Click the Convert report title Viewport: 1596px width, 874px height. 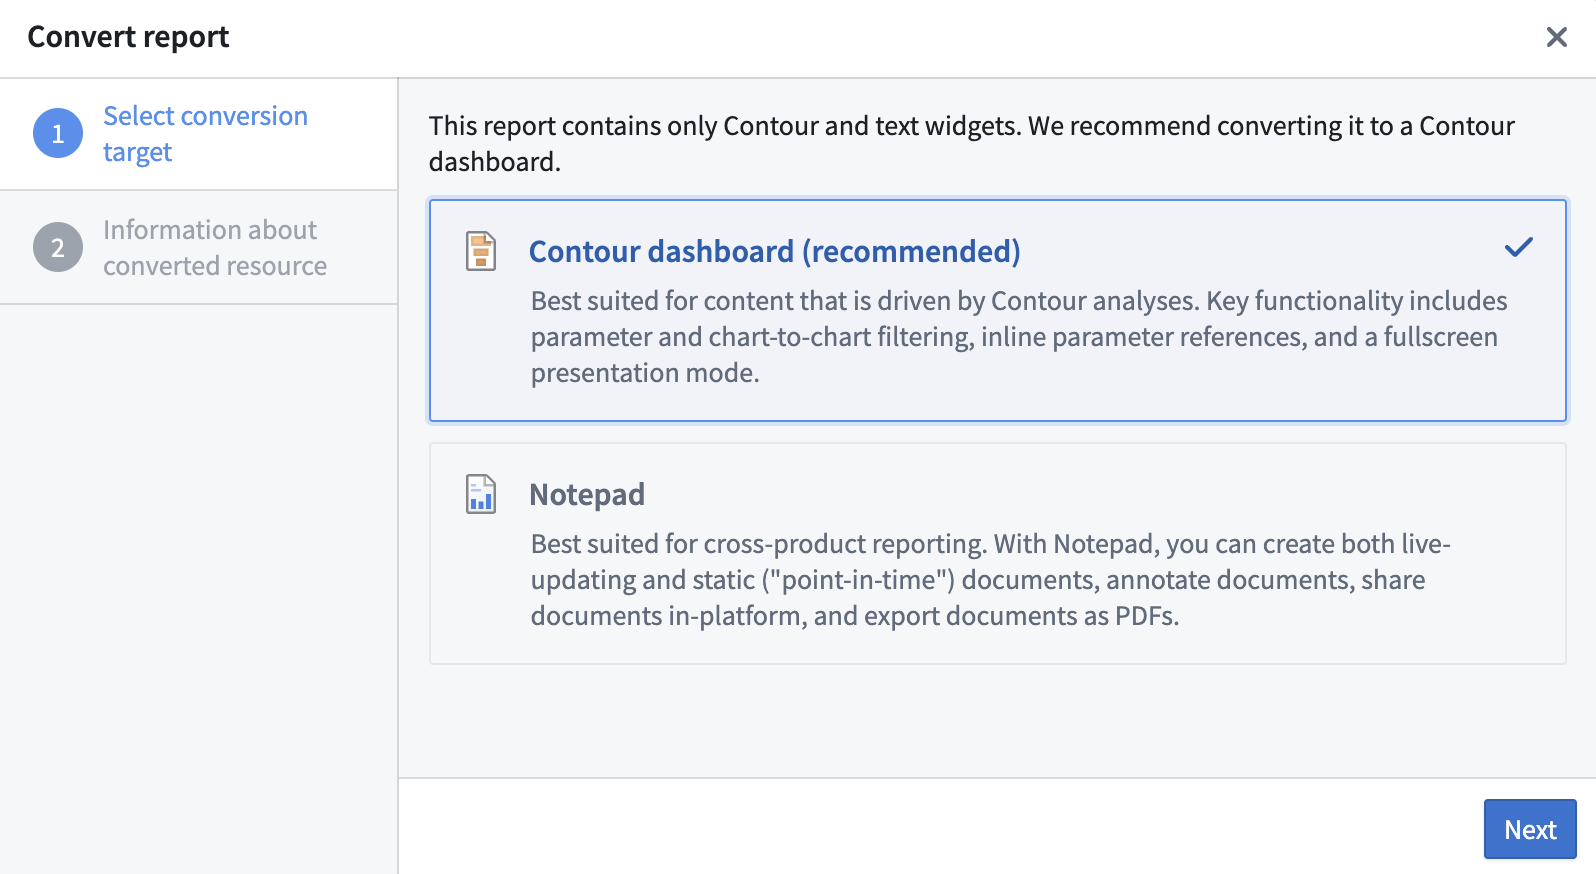pos(128,37)
